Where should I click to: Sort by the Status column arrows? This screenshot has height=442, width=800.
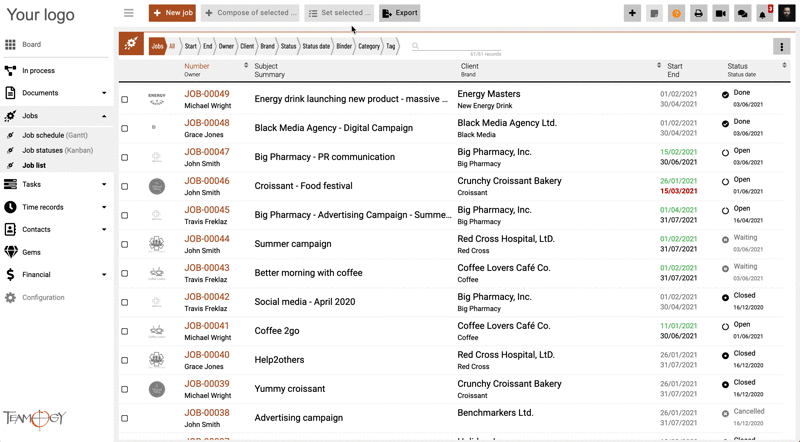[784, 65]
